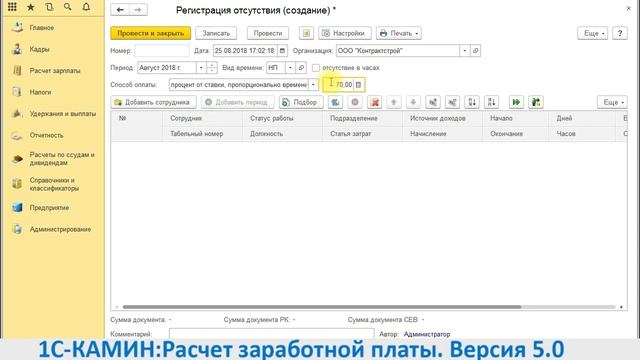
Task: Open Справочники и классификаторы section
Action: coord(54,184)
